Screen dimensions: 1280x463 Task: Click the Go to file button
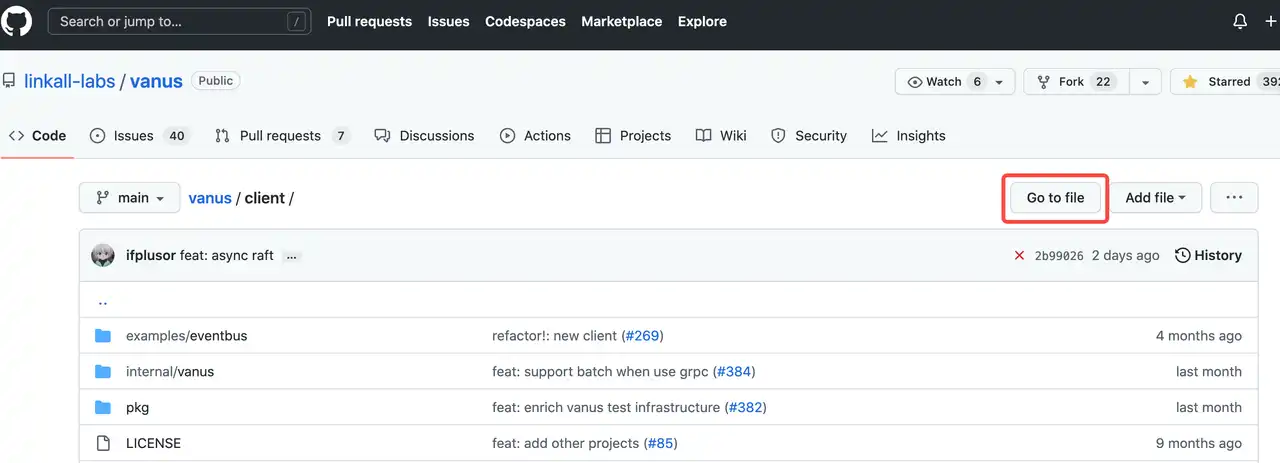coord(1055,198)
